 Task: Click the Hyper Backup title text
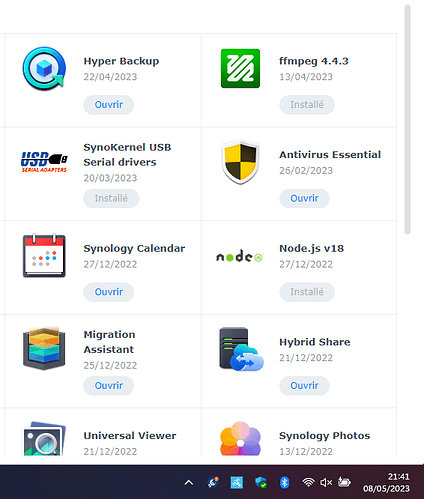[x=121, y=61]
